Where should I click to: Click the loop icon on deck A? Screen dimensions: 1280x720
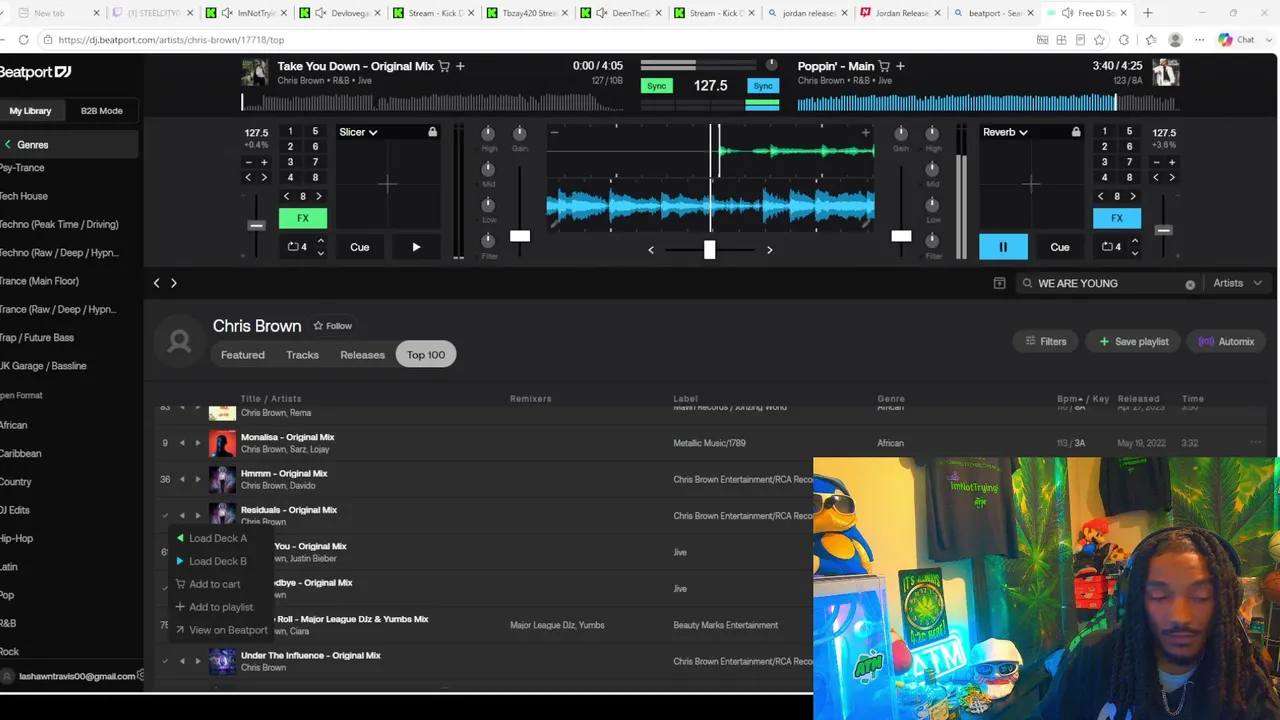(294, 247)
